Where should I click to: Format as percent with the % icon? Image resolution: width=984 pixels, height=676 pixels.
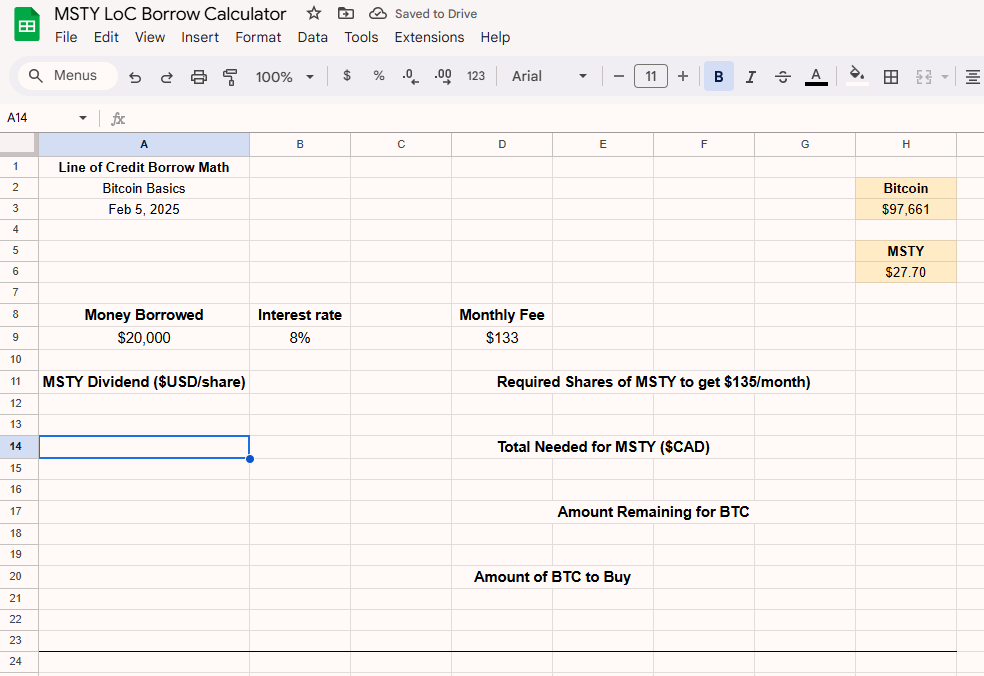378,76
